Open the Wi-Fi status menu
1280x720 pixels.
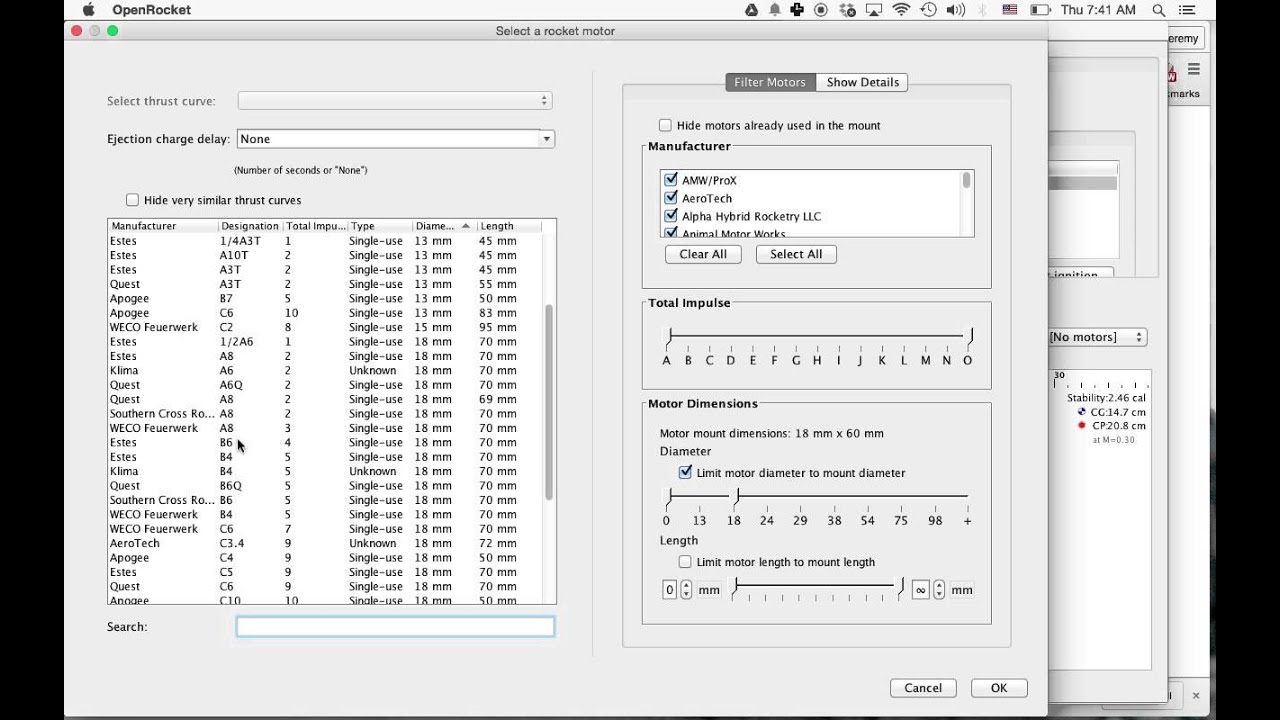tap(901, 10)
